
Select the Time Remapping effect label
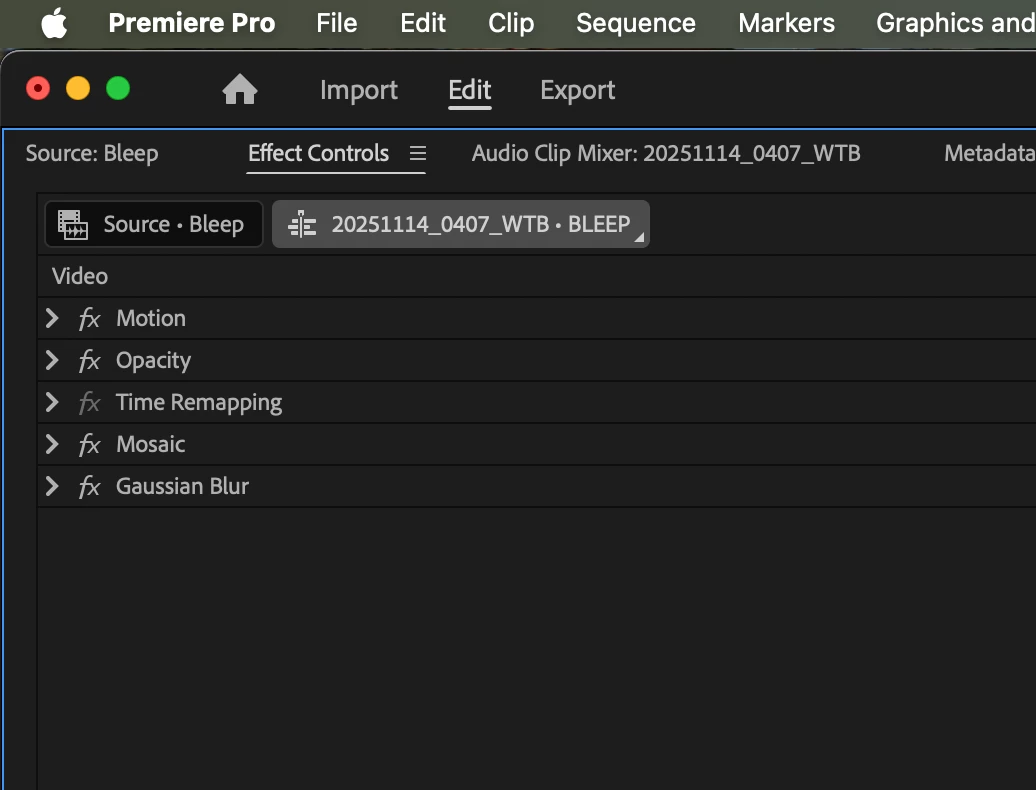pos(199,402)
